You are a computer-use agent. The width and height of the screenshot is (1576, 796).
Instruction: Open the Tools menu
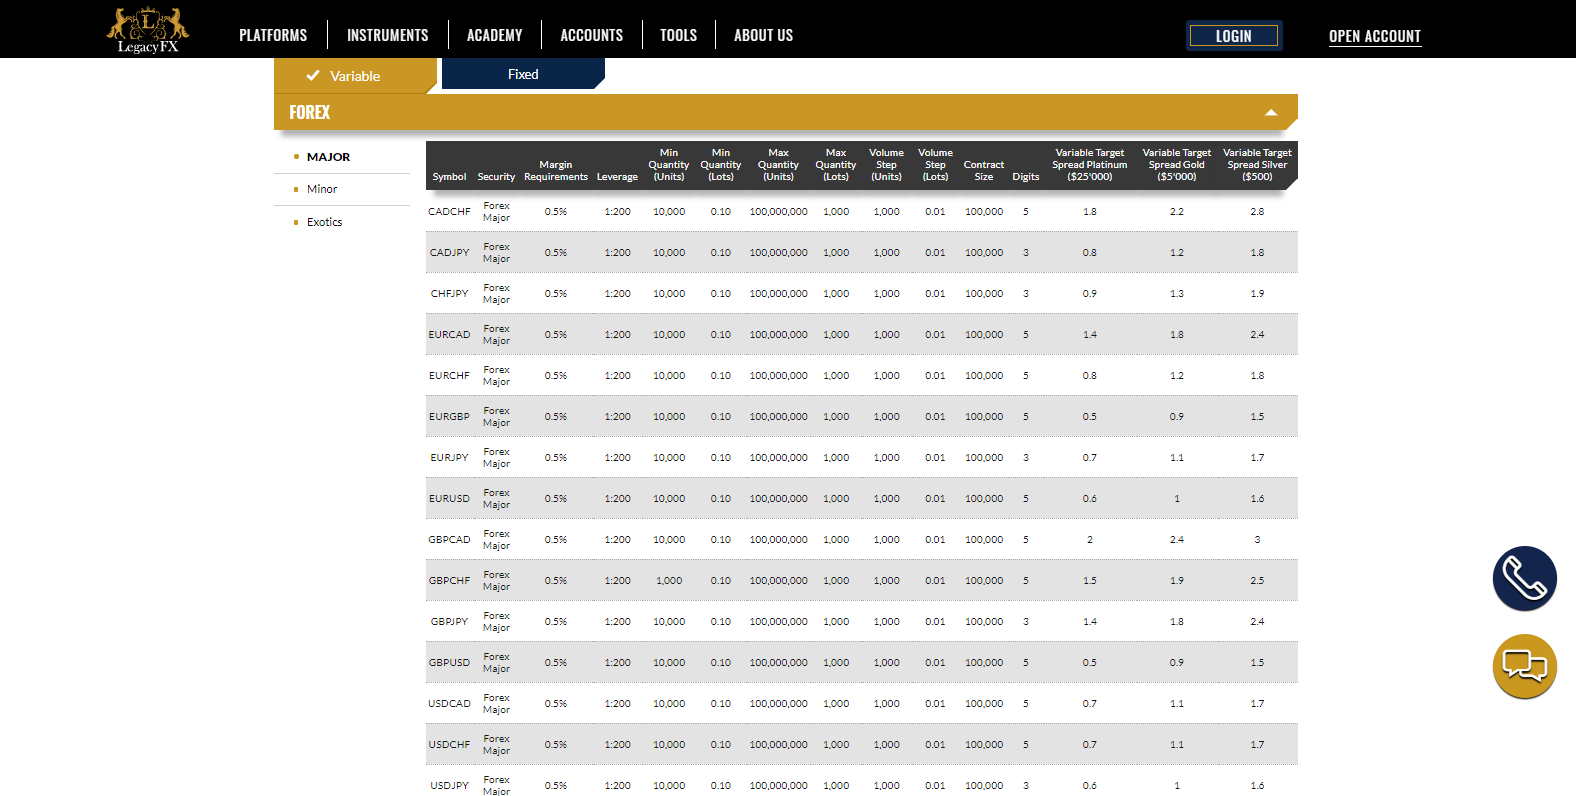click(678, 35)
